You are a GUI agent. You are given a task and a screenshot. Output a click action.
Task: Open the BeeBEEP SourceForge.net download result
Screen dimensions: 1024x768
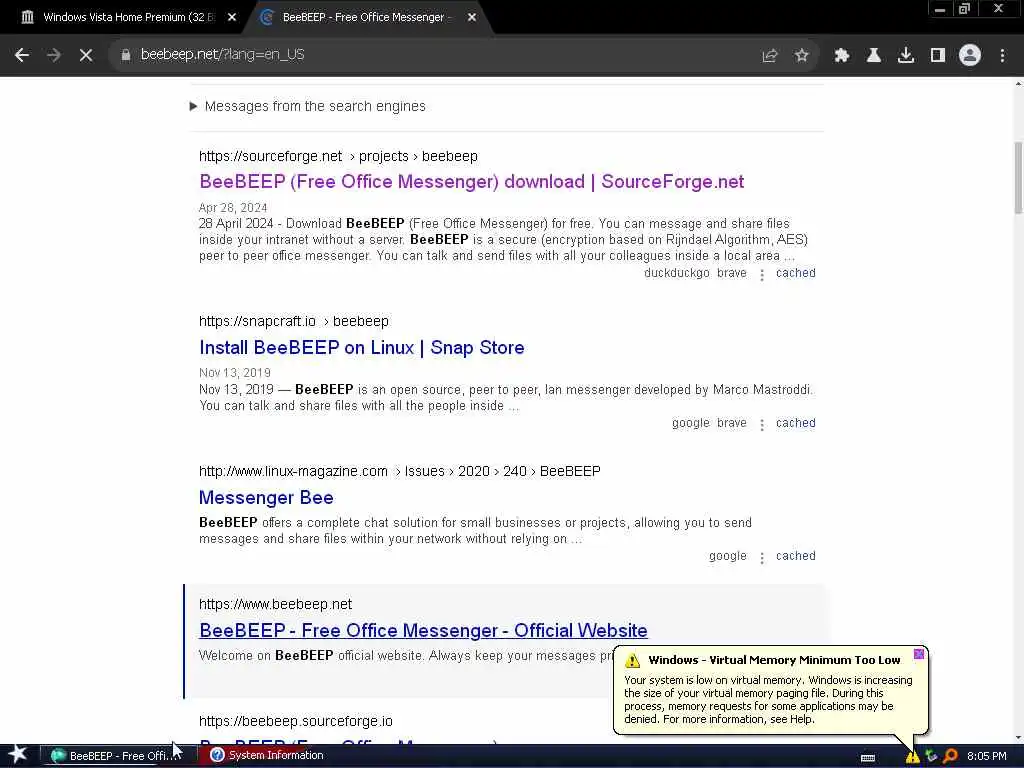(x=472, y=182)
